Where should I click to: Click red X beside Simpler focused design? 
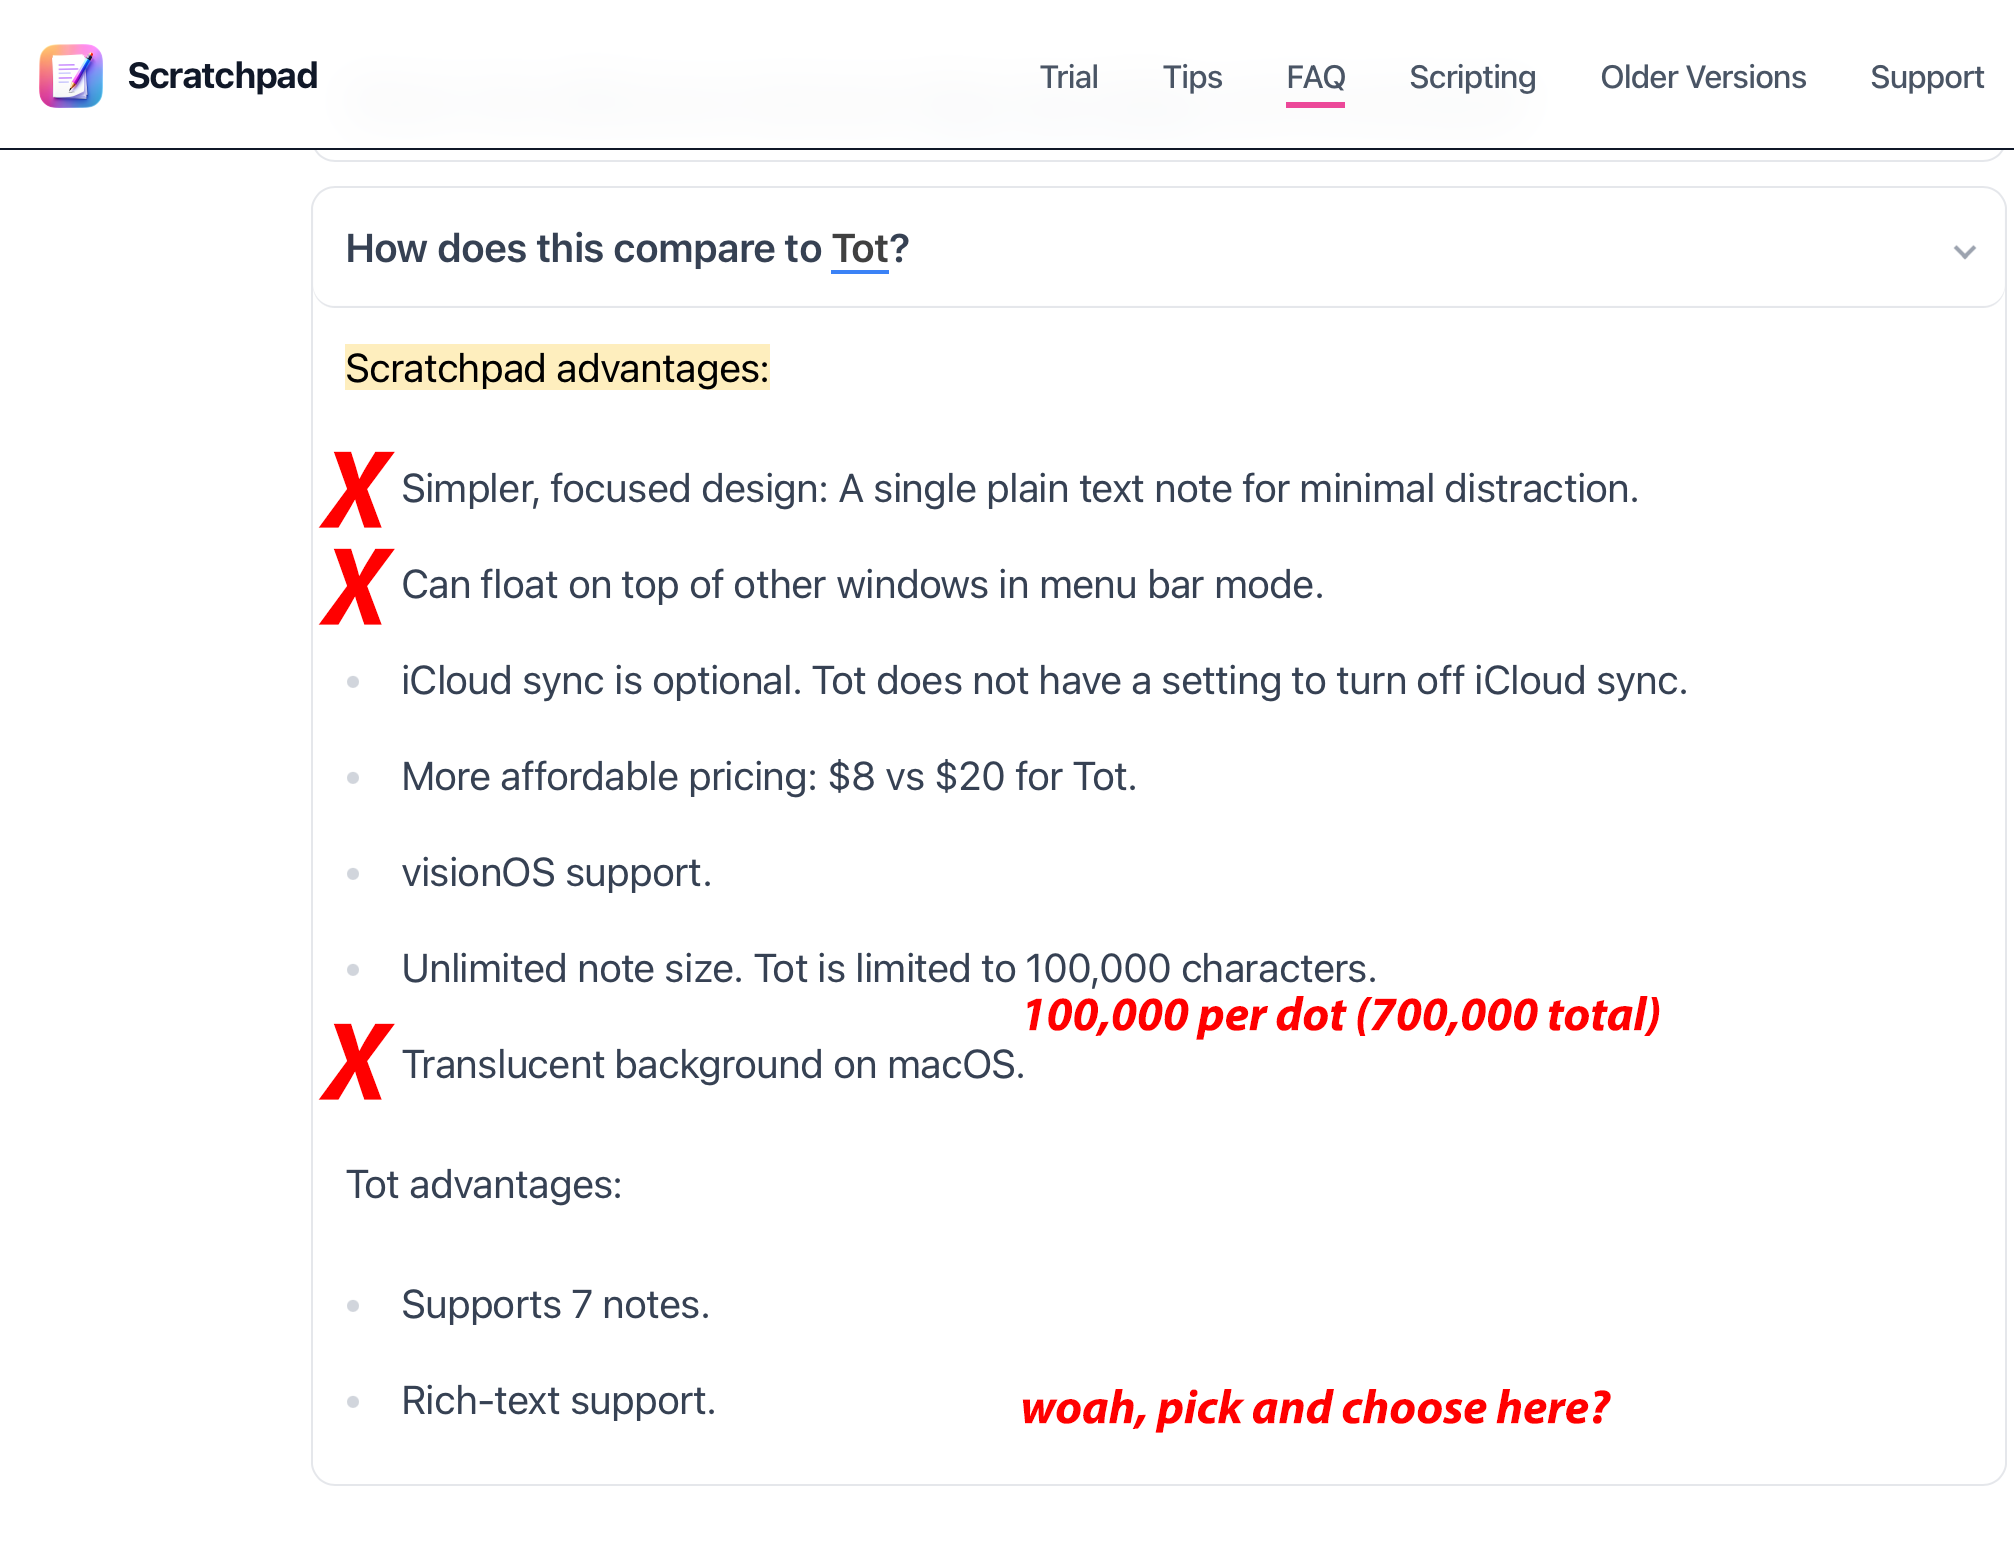(357, 489)
